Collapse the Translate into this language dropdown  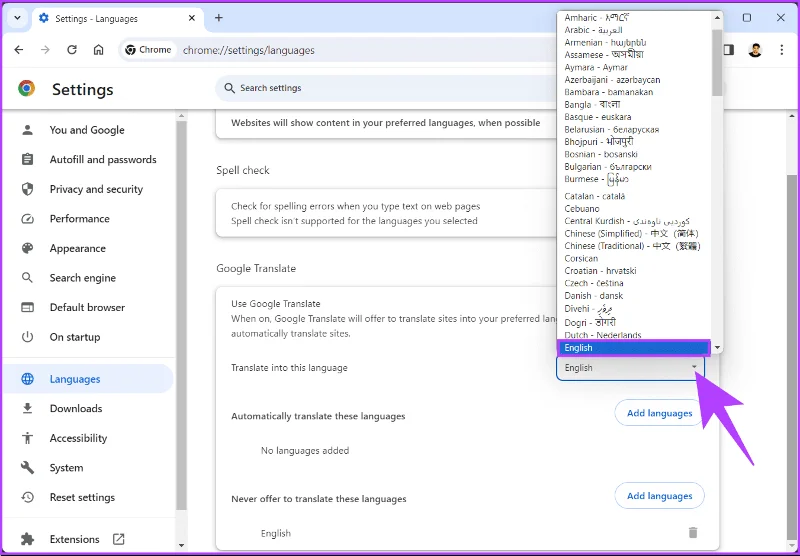(631, 368)
